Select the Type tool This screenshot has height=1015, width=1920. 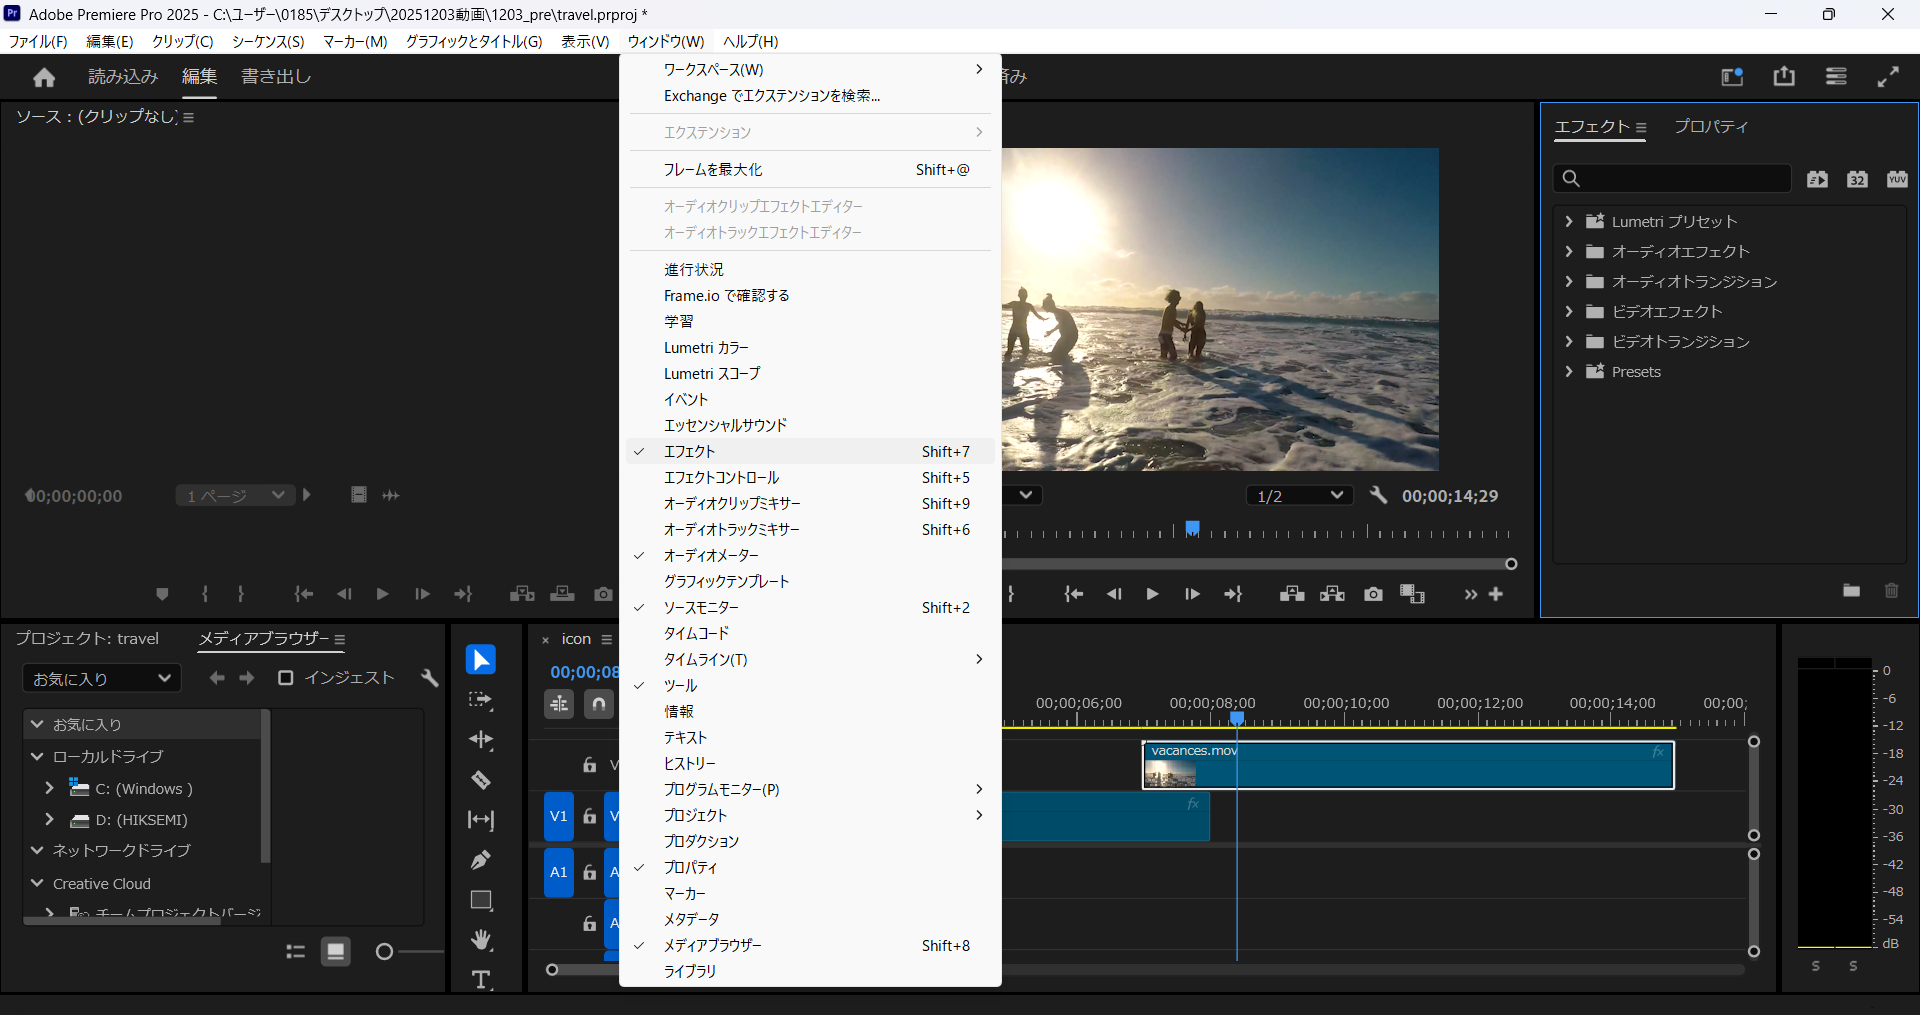[x=481, y=979]
